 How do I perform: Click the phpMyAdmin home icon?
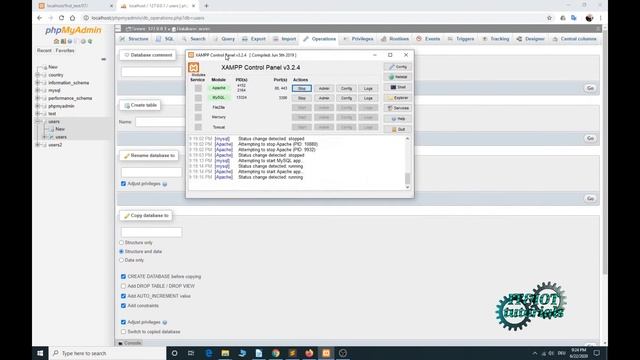pyautogui.click(x=56, y=41)
